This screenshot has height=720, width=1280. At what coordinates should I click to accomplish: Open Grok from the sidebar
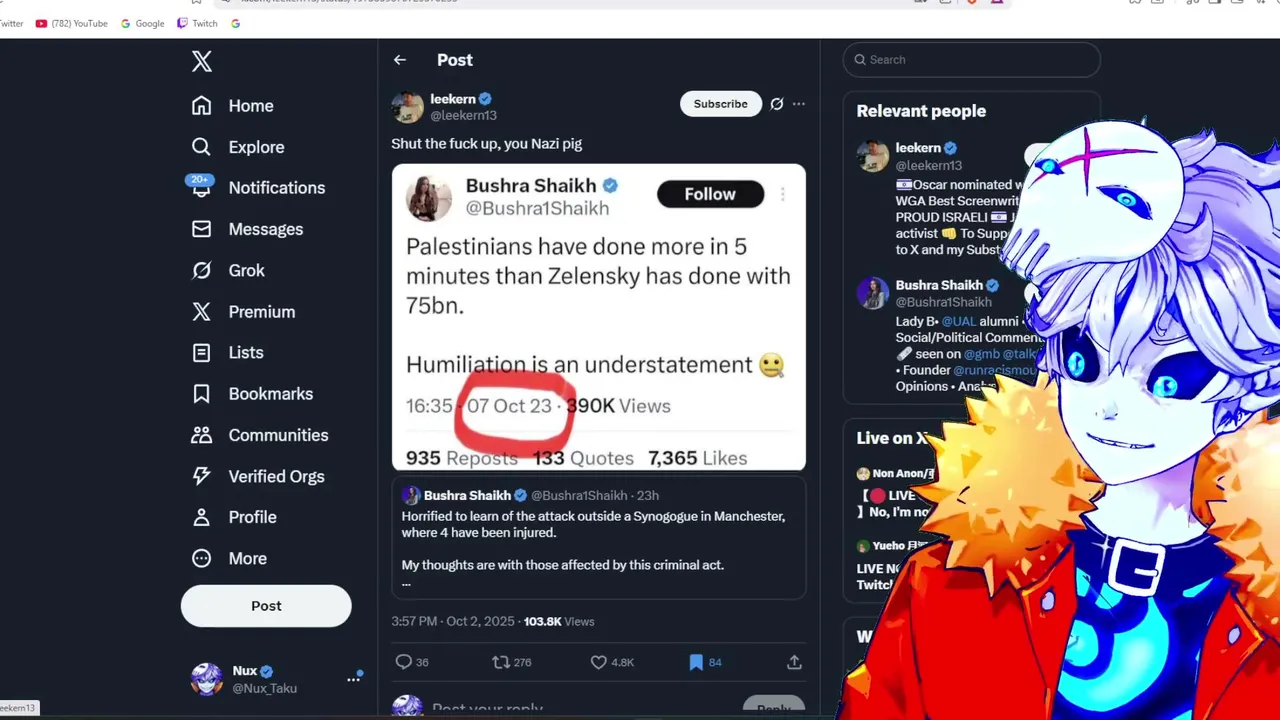coord(246,270)
